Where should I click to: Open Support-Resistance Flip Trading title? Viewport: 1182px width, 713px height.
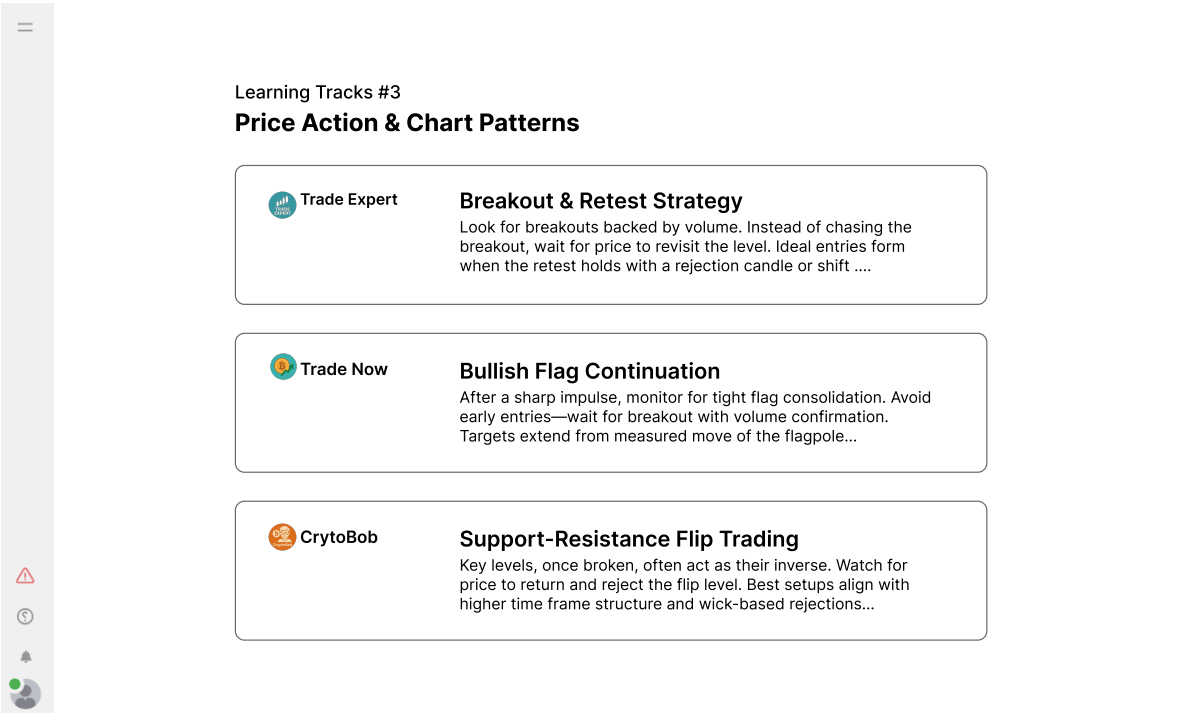(629, 539)
